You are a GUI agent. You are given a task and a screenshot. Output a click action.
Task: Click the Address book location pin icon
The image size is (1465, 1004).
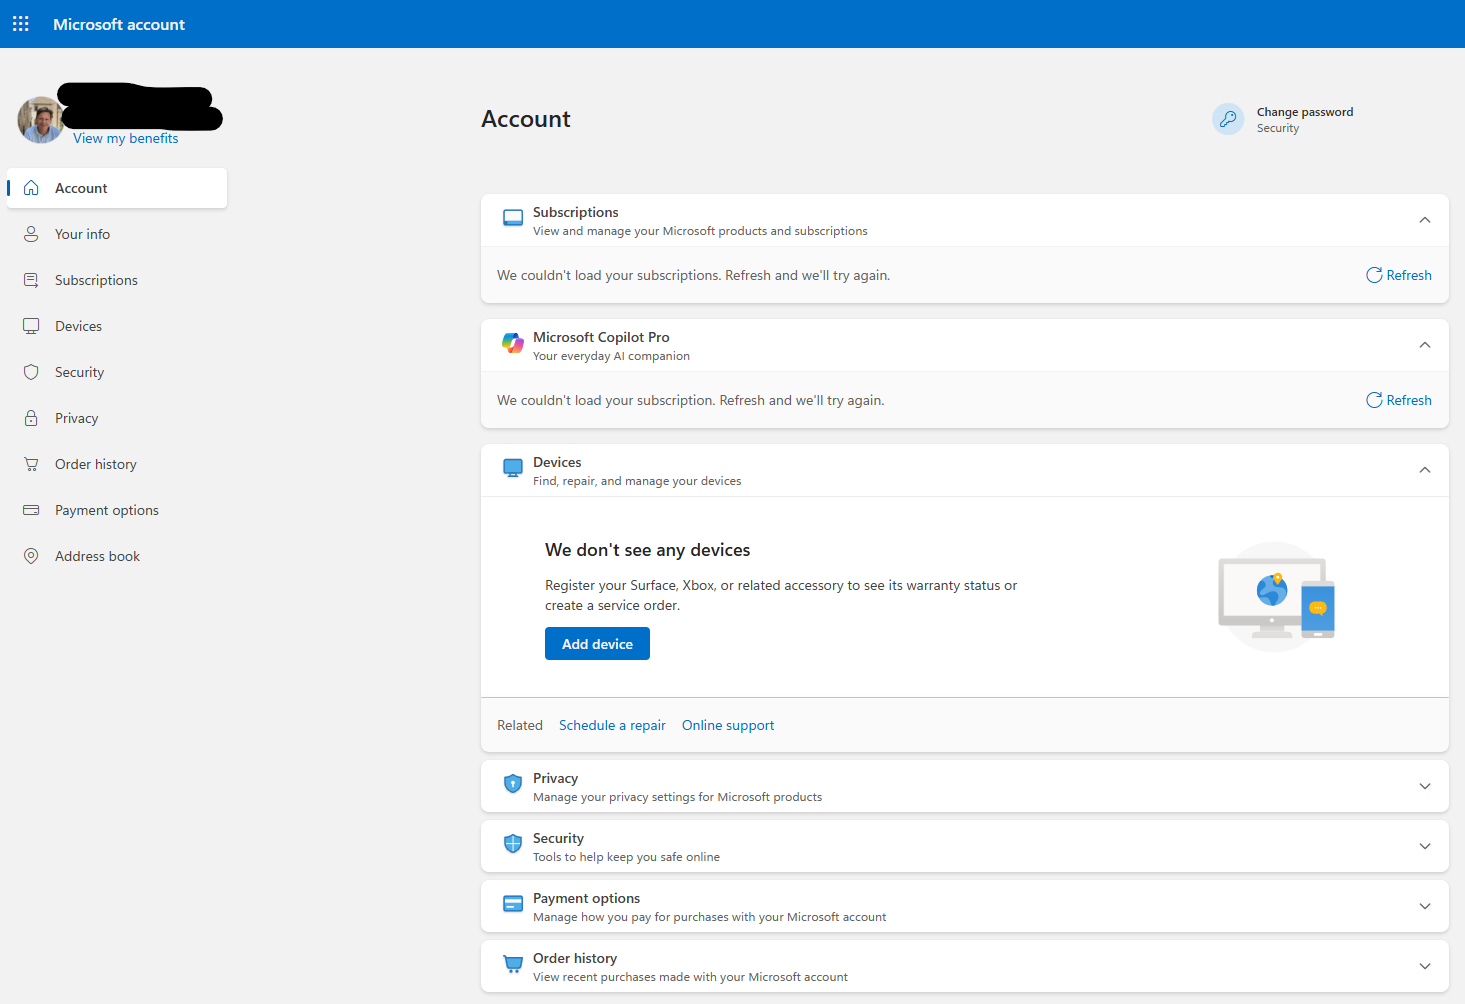pyautogui.click(x=31, y=556)
